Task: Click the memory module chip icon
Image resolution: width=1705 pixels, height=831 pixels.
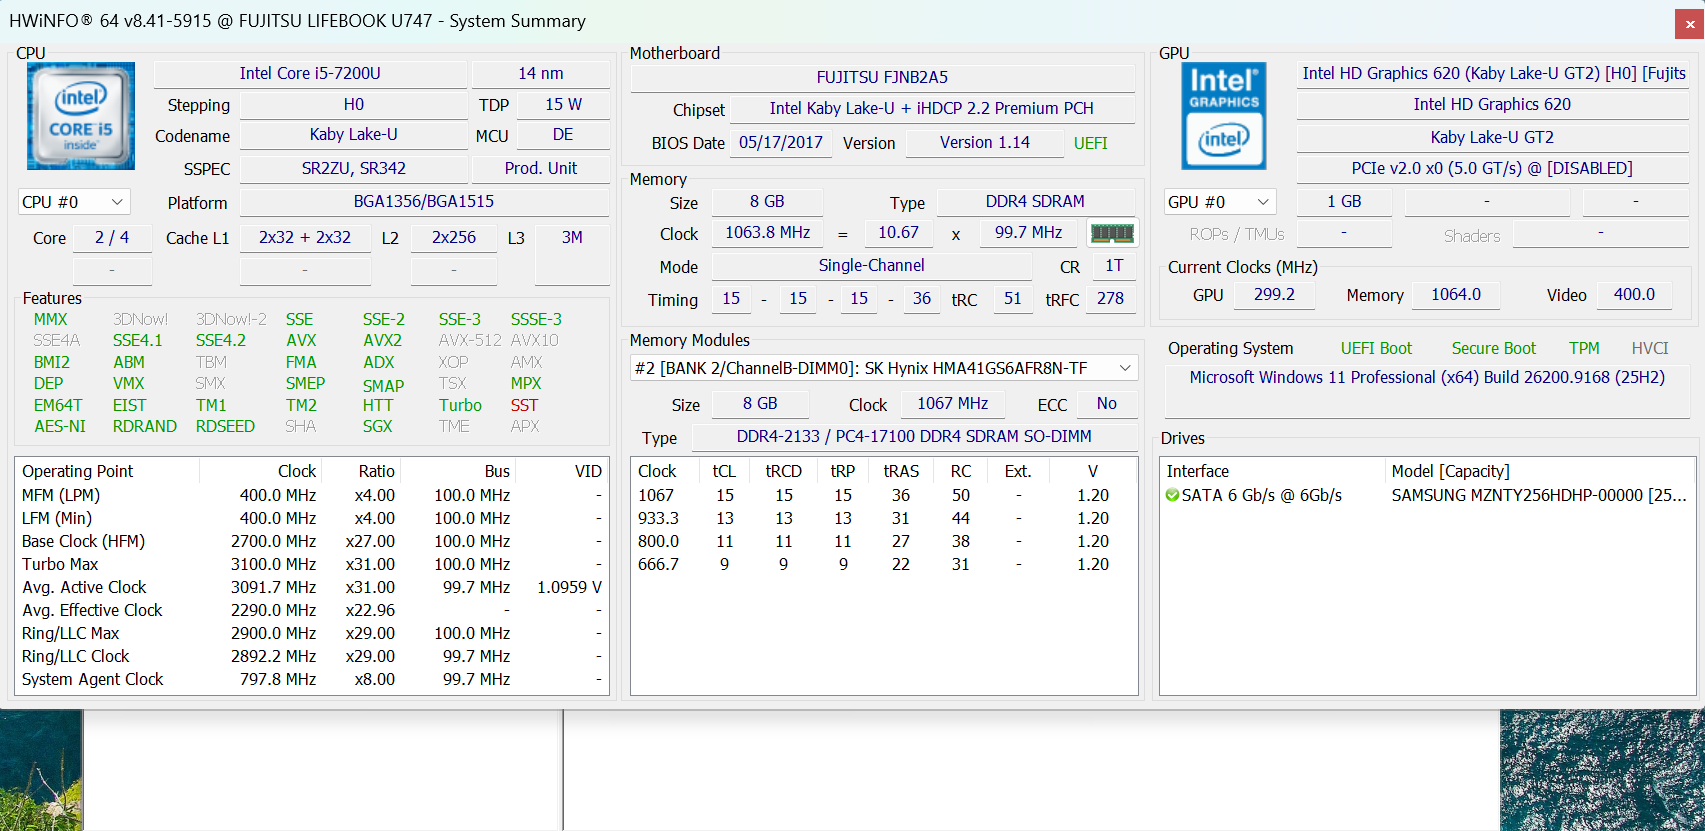Action: pos(1112,233)
